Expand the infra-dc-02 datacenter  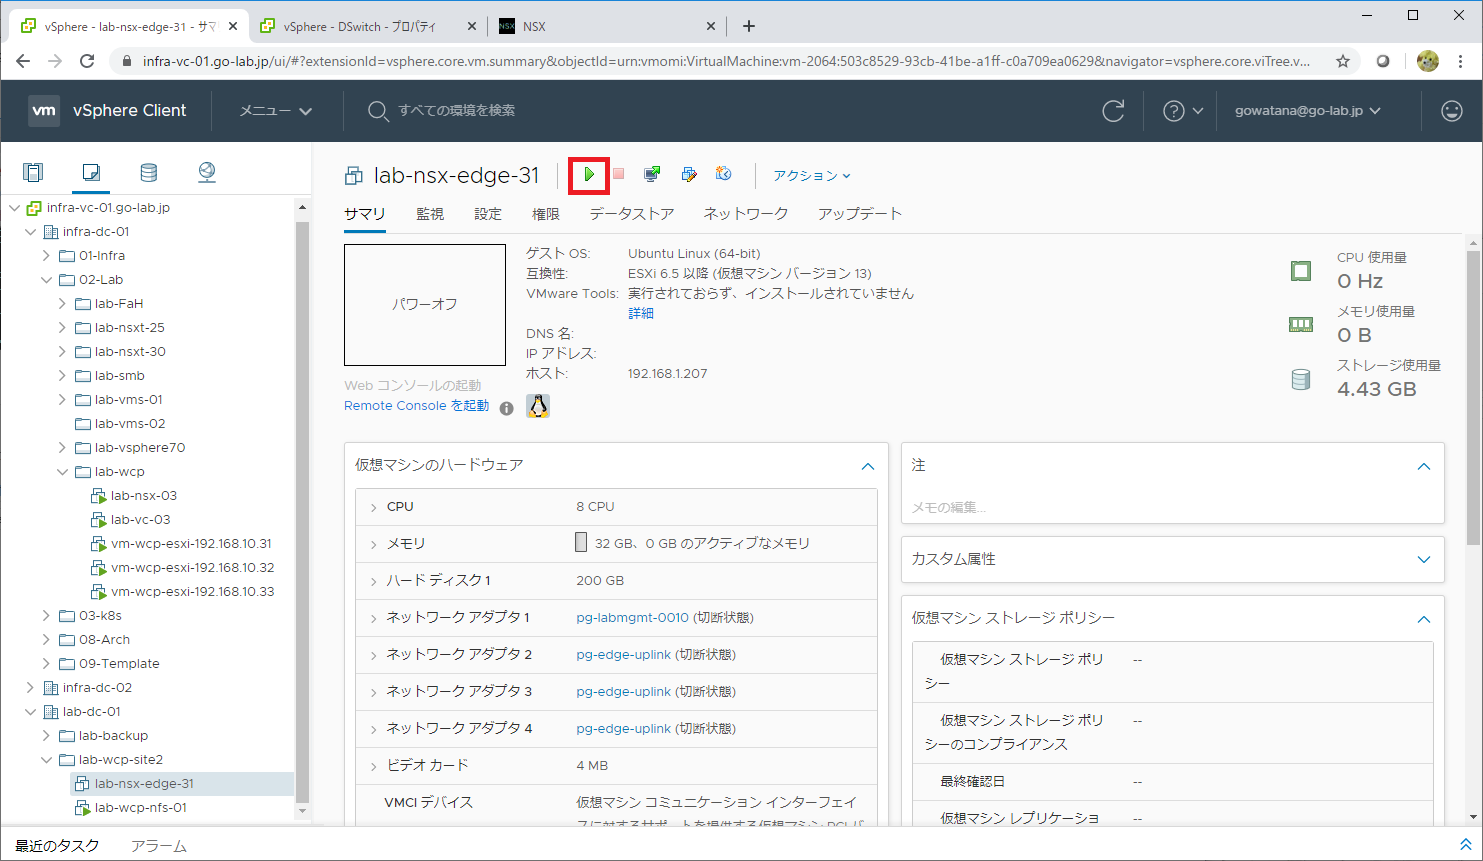[30, 688]
